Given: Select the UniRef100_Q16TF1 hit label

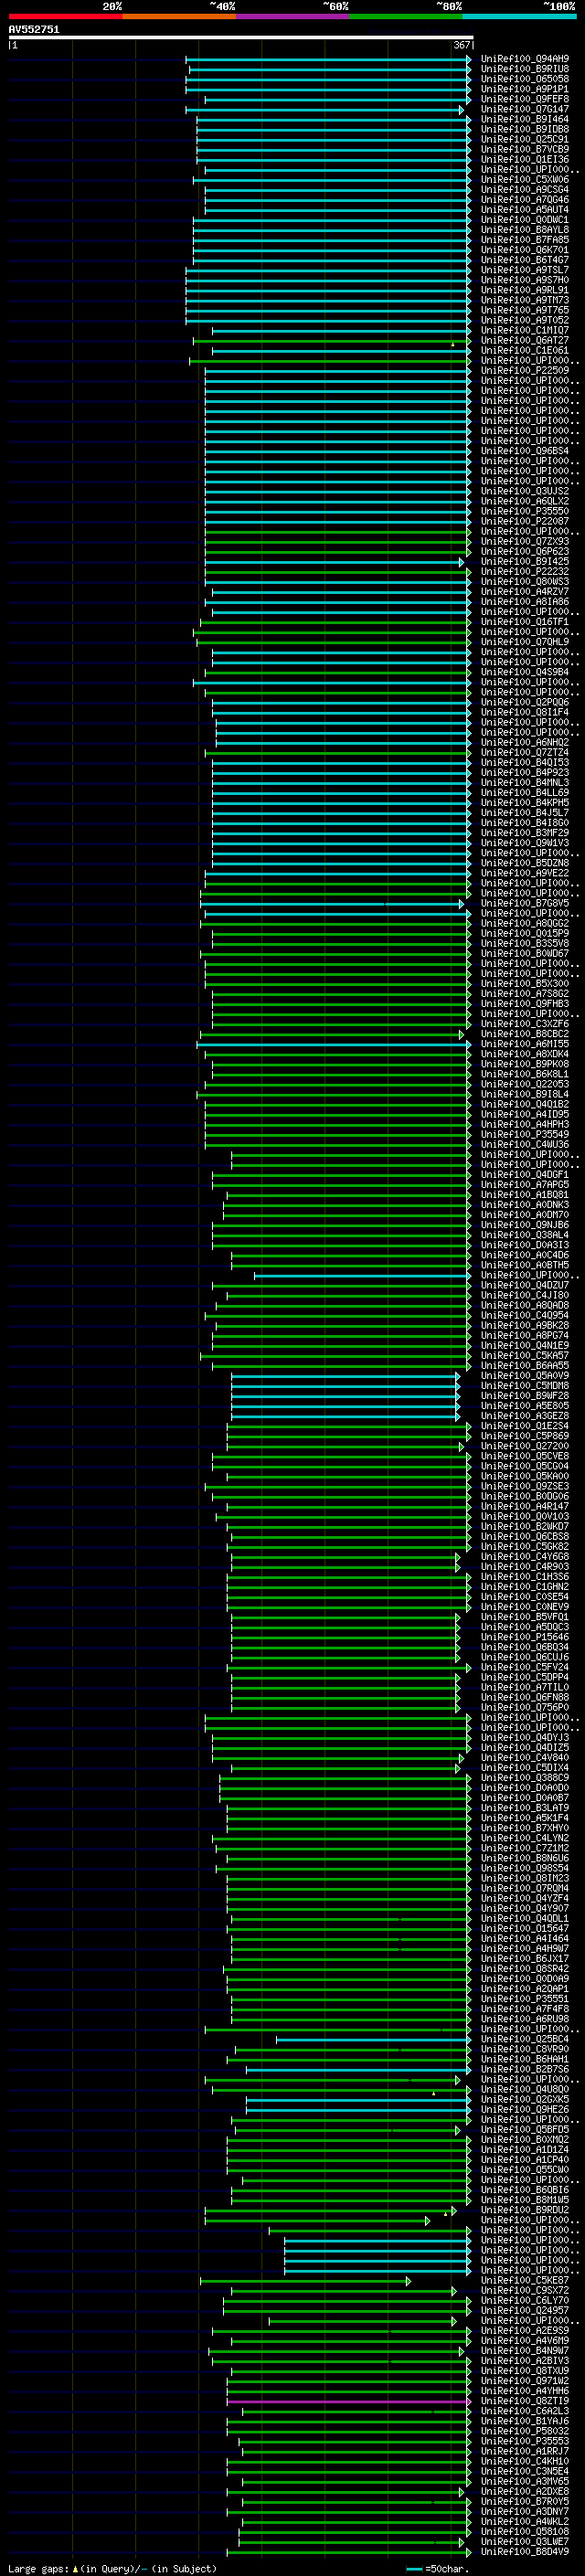Looking at the screenshot, I should pyautogui.click(x=525, y=622).
